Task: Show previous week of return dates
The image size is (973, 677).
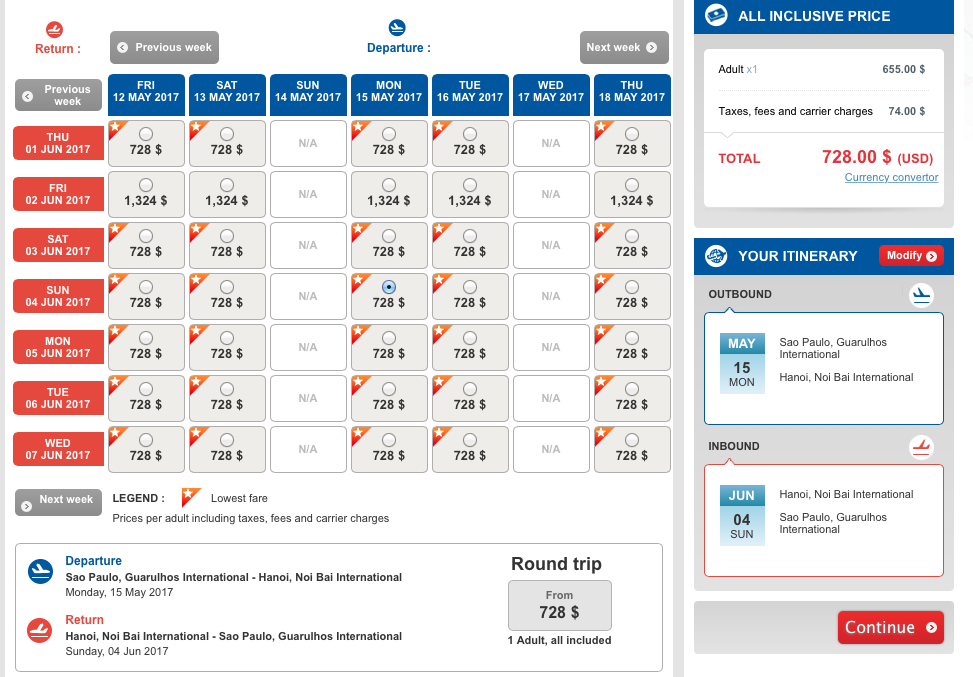Action: pos(58,95)
